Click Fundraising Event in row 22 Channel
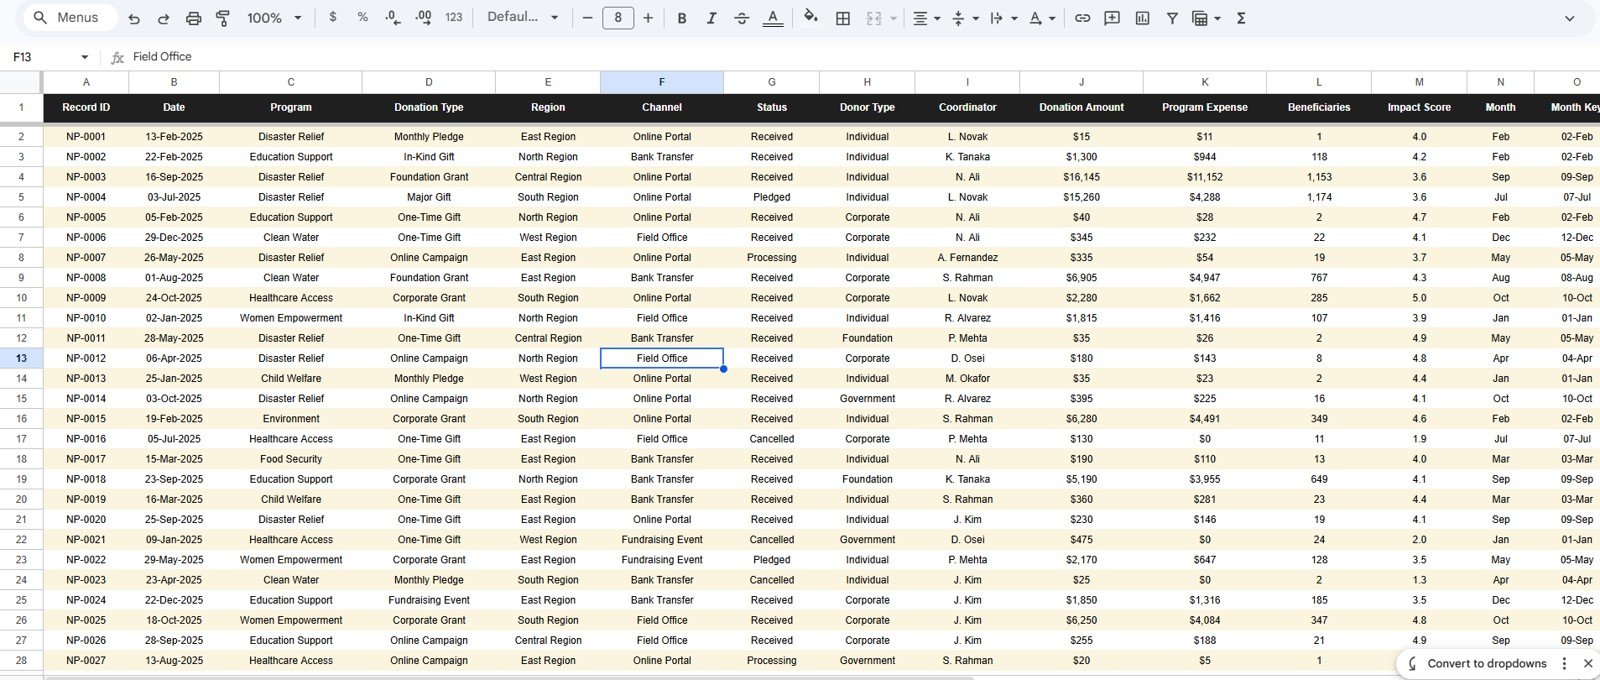 (x=661, y=539)
